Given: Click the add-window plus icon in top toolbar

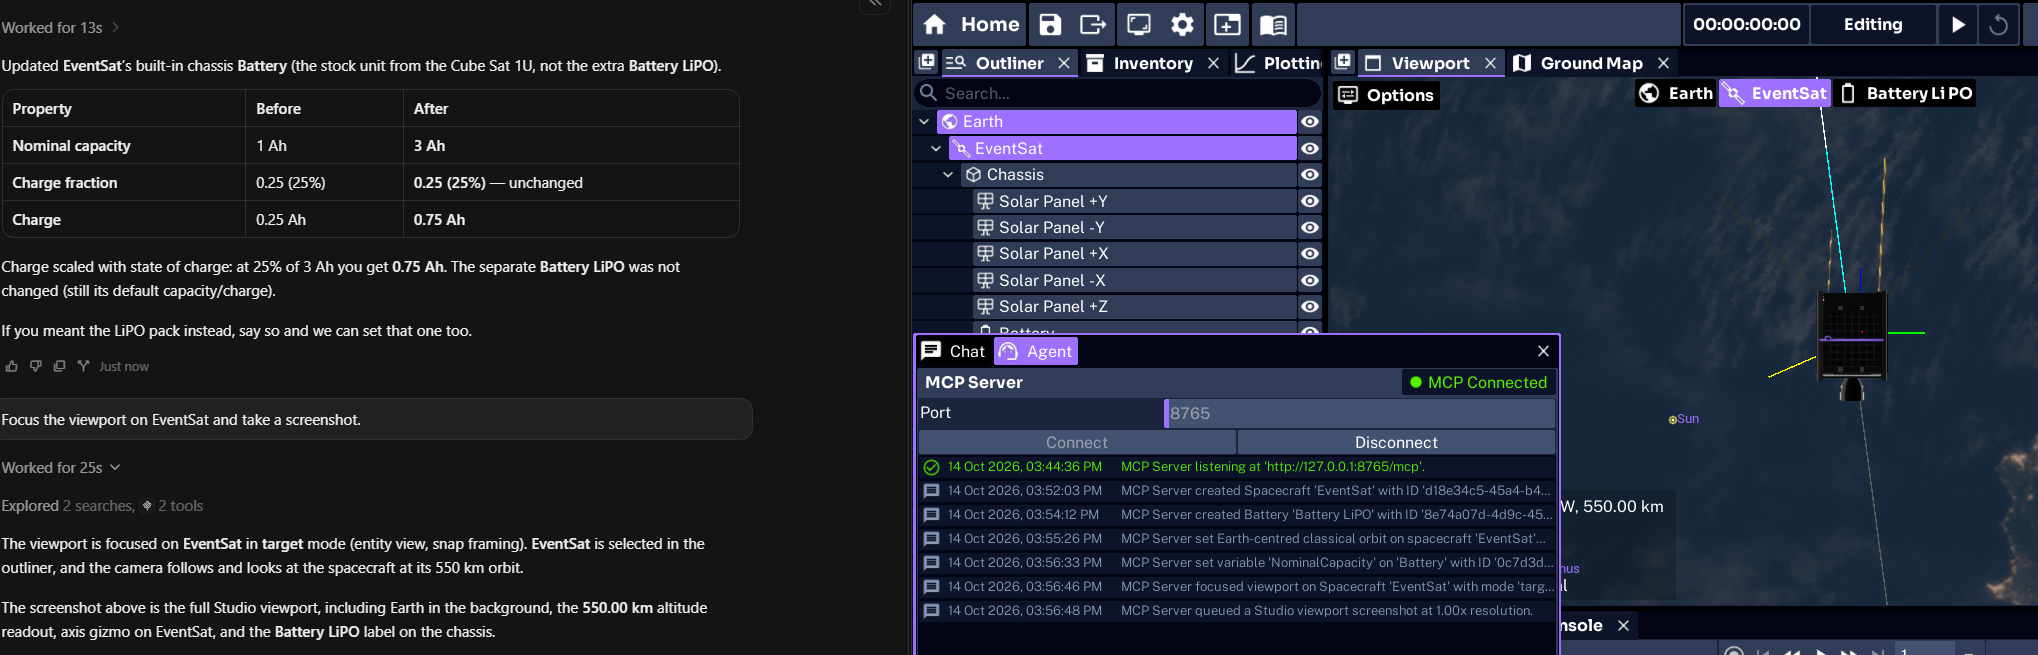Looking at the screenshot, I should (1227, 24).
